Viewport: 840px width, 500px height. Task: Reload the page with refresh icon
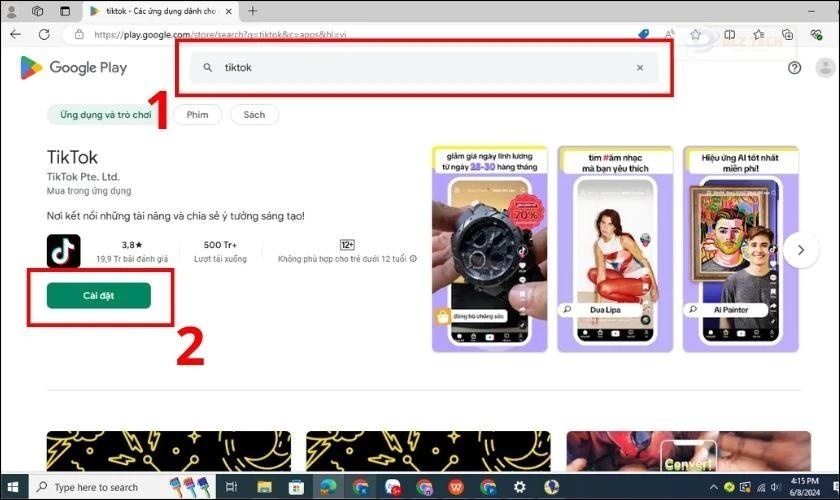pos(44,34)
